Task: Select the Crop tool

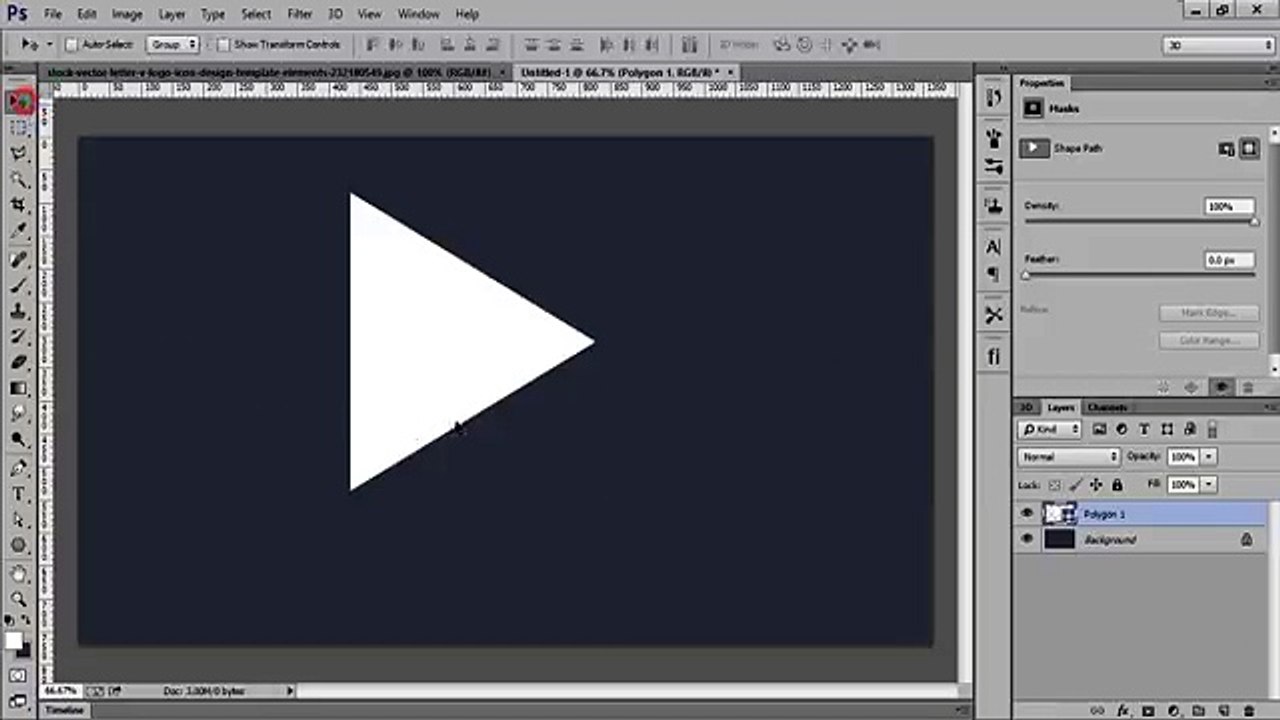Action: (19, 206)
